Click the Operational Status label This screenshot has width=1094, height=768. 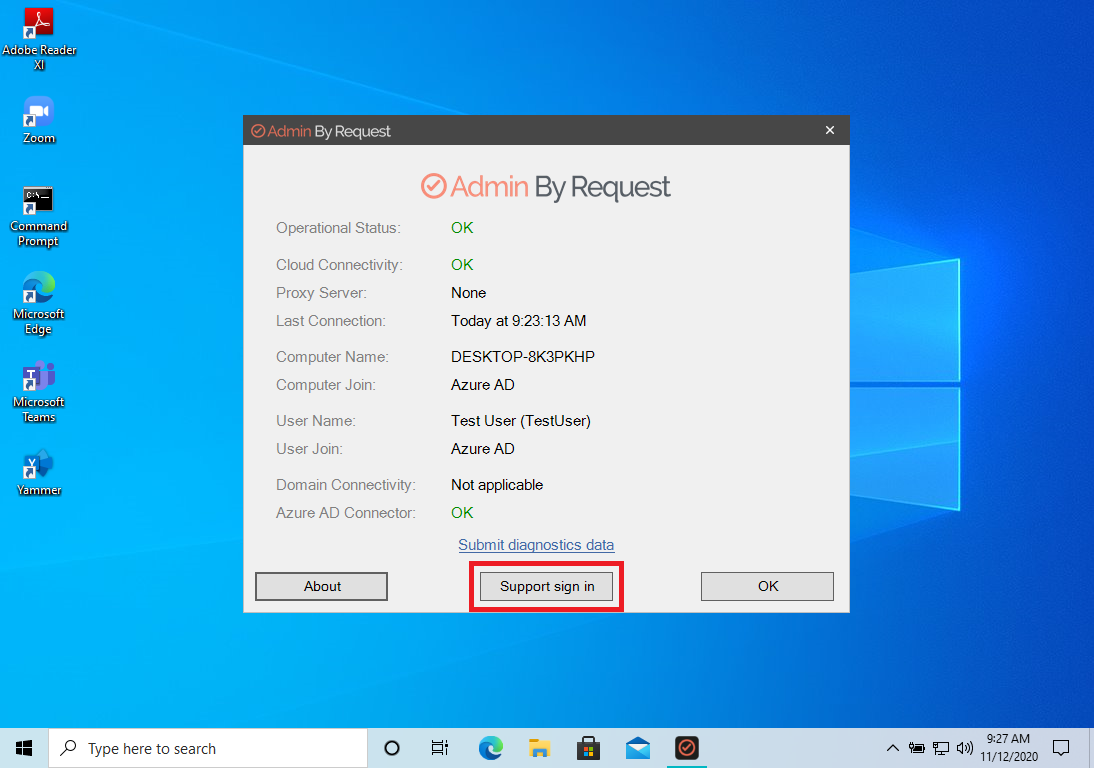pos(338,228)
